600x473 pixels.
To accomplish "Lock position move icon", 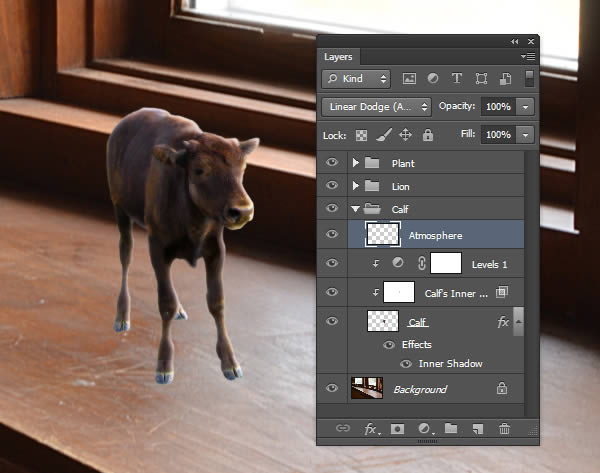I will click(405, 135).
